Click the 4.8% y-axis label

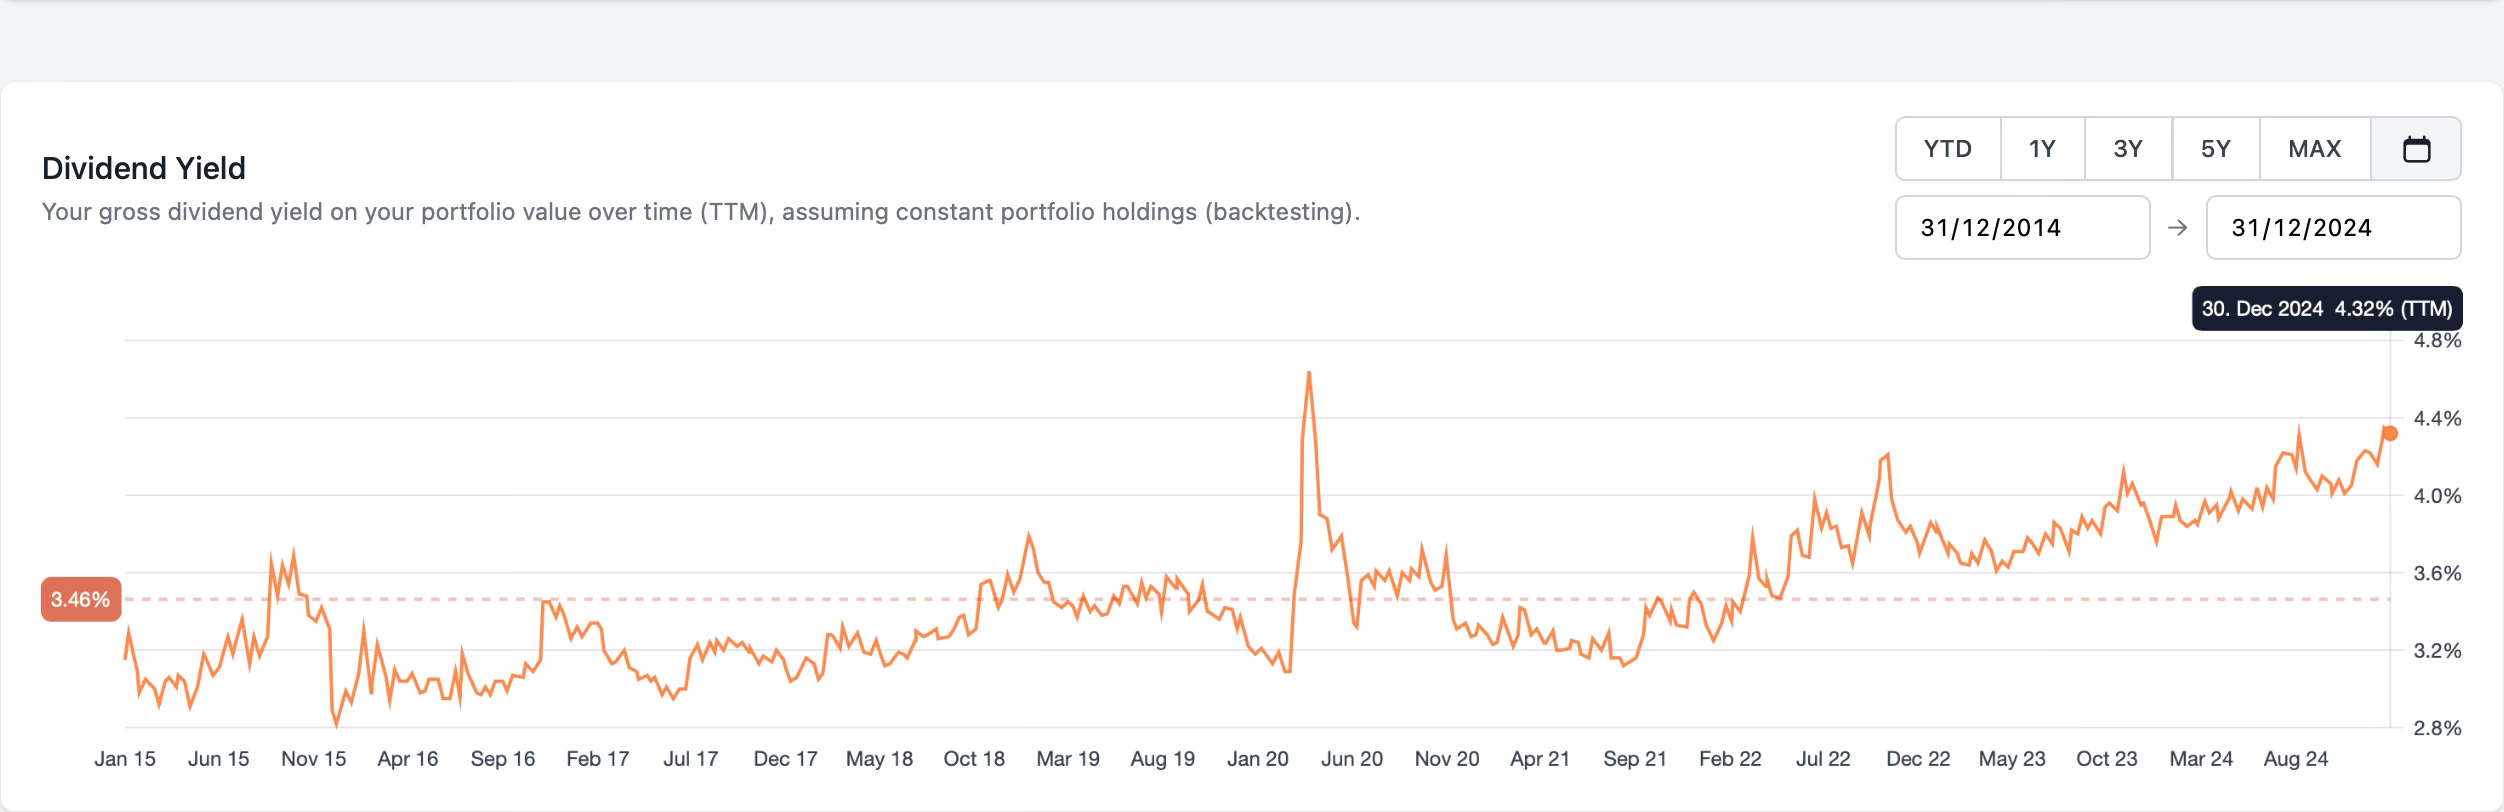pyautogui.click(x=2437, y=341)
